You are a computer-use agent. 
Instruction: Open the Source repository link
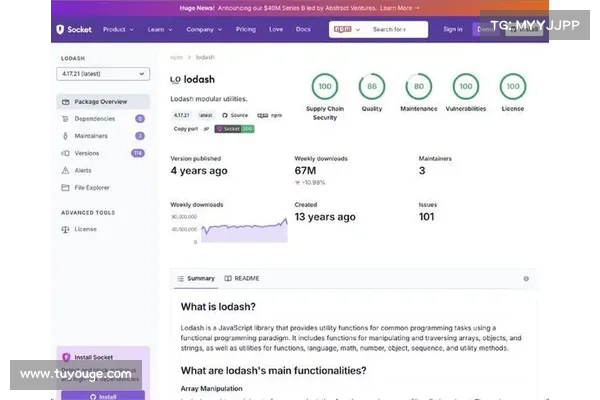click(x=235, y=115)
